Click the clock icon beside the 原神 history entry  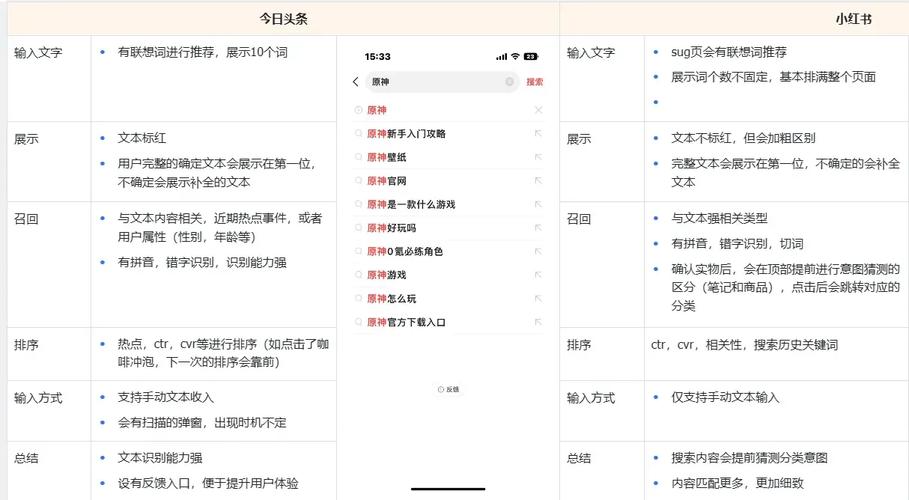[x=358, y=110]
